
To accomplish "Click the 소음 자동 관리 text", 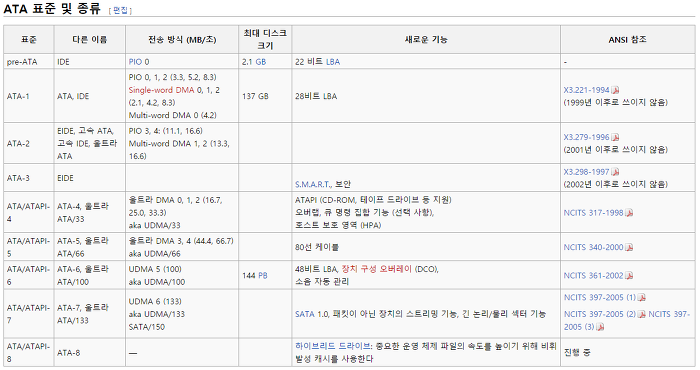I will pyautogui.click(x=322, y=282).
